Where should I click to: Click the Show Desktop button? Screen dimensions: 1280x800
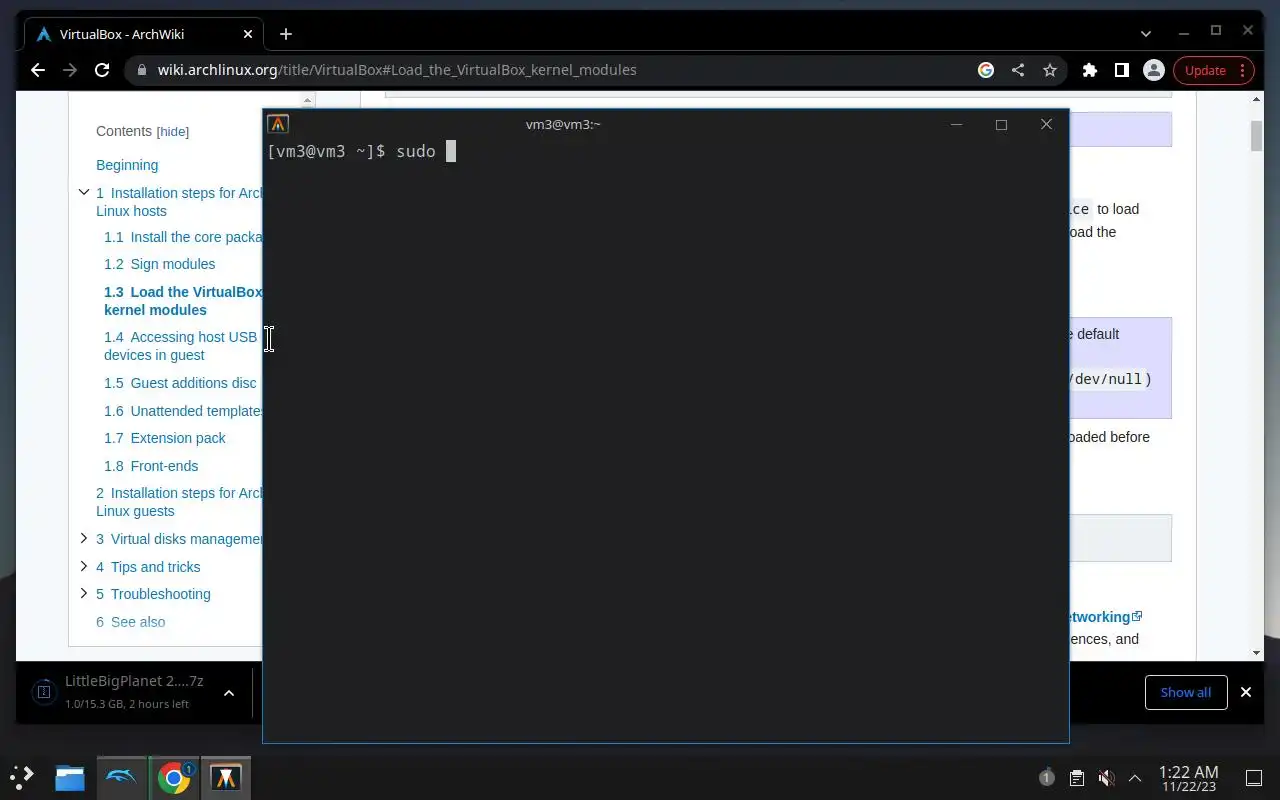[x=1253, y=777]
